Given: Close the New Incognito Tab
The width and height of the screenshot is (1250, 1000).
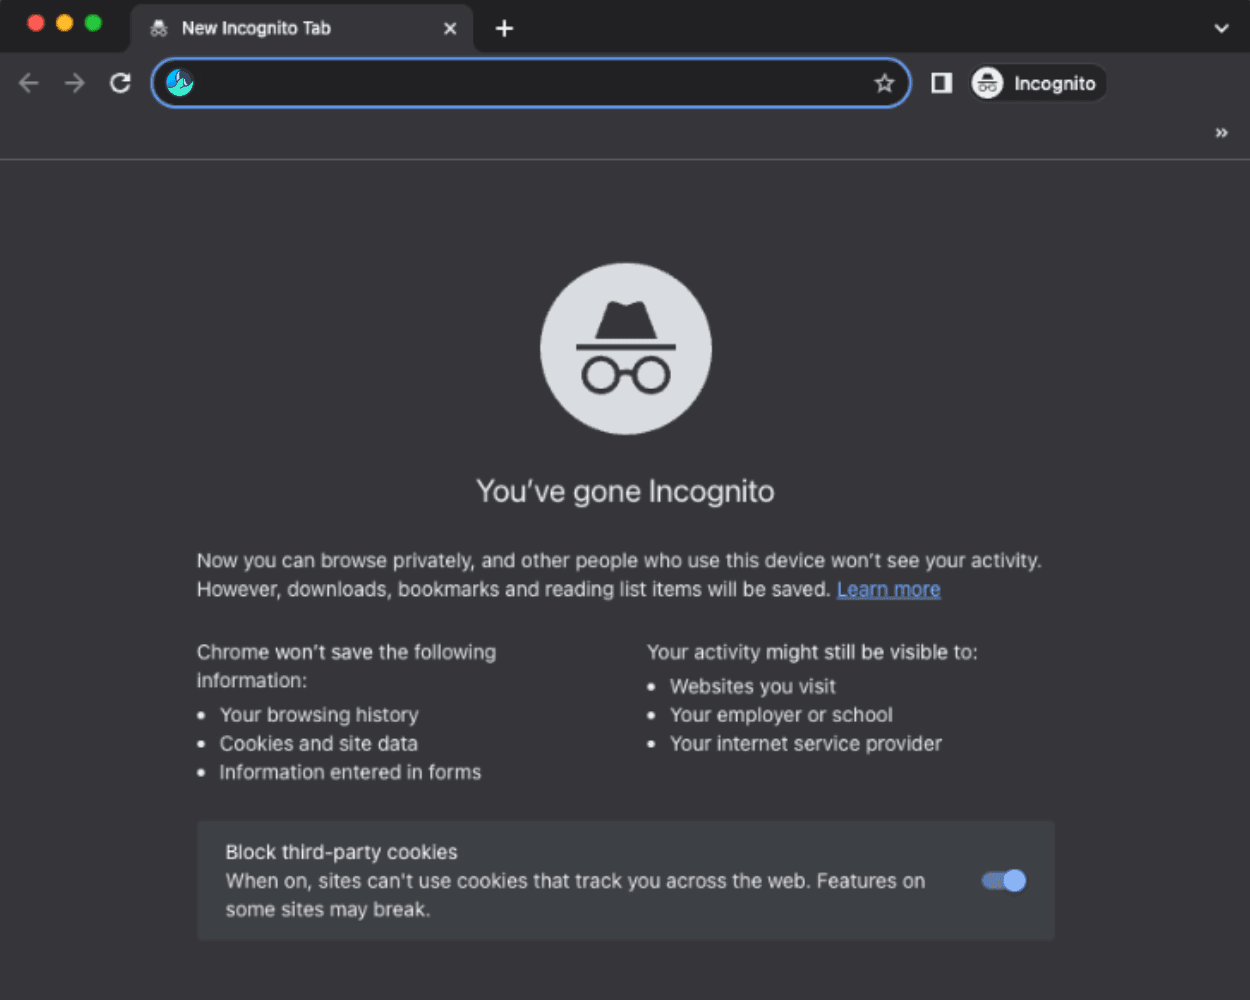Looking at the screenshot, I should point(449,28).
